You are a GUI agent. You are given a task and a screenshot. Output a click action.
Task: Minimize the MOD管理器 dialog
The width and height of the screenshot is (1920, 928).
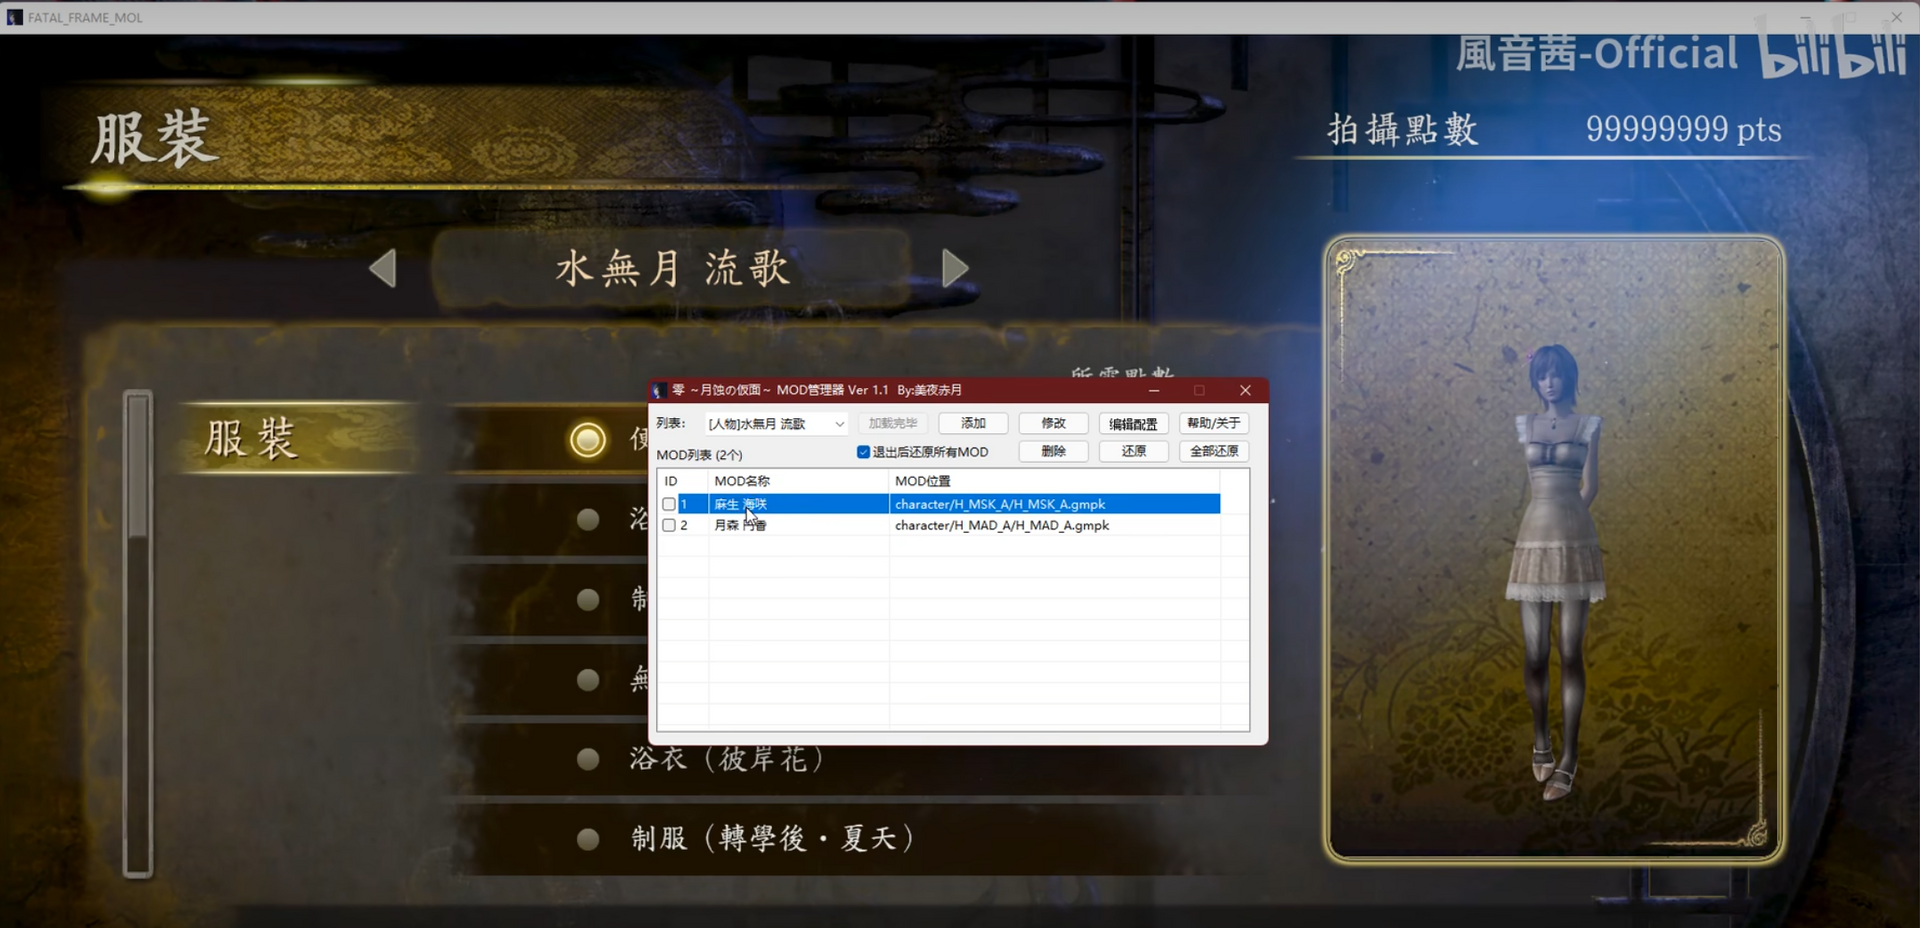tap(1154, 390)
